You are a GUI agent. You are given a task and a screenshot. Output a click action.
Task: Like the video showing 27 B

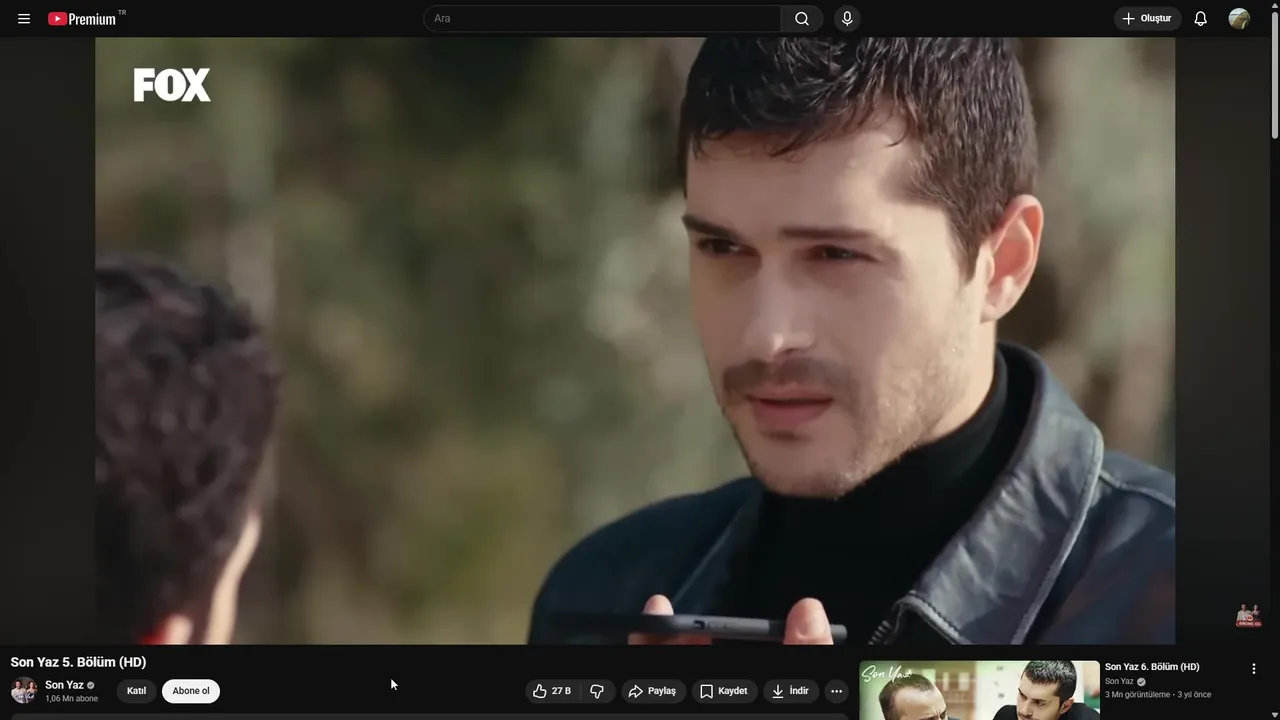click(x=552, y=691)
